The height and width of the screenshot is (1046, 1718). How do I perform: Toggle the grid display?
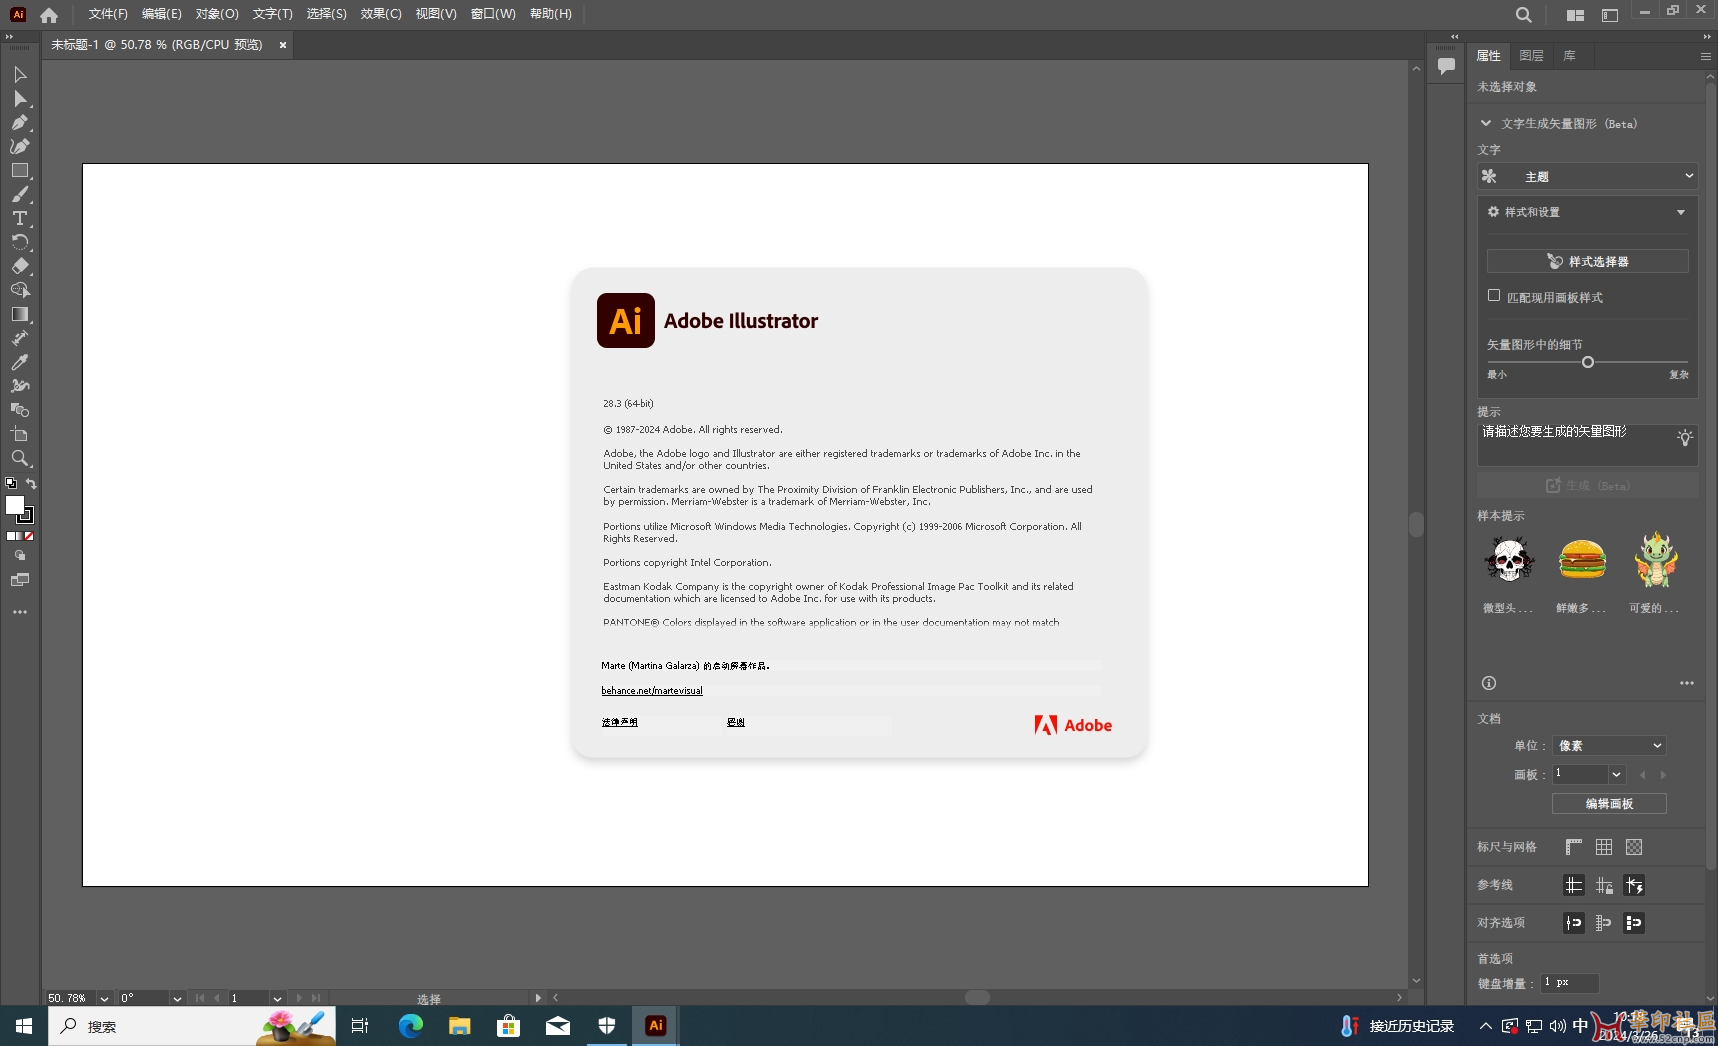(1604, 847)
